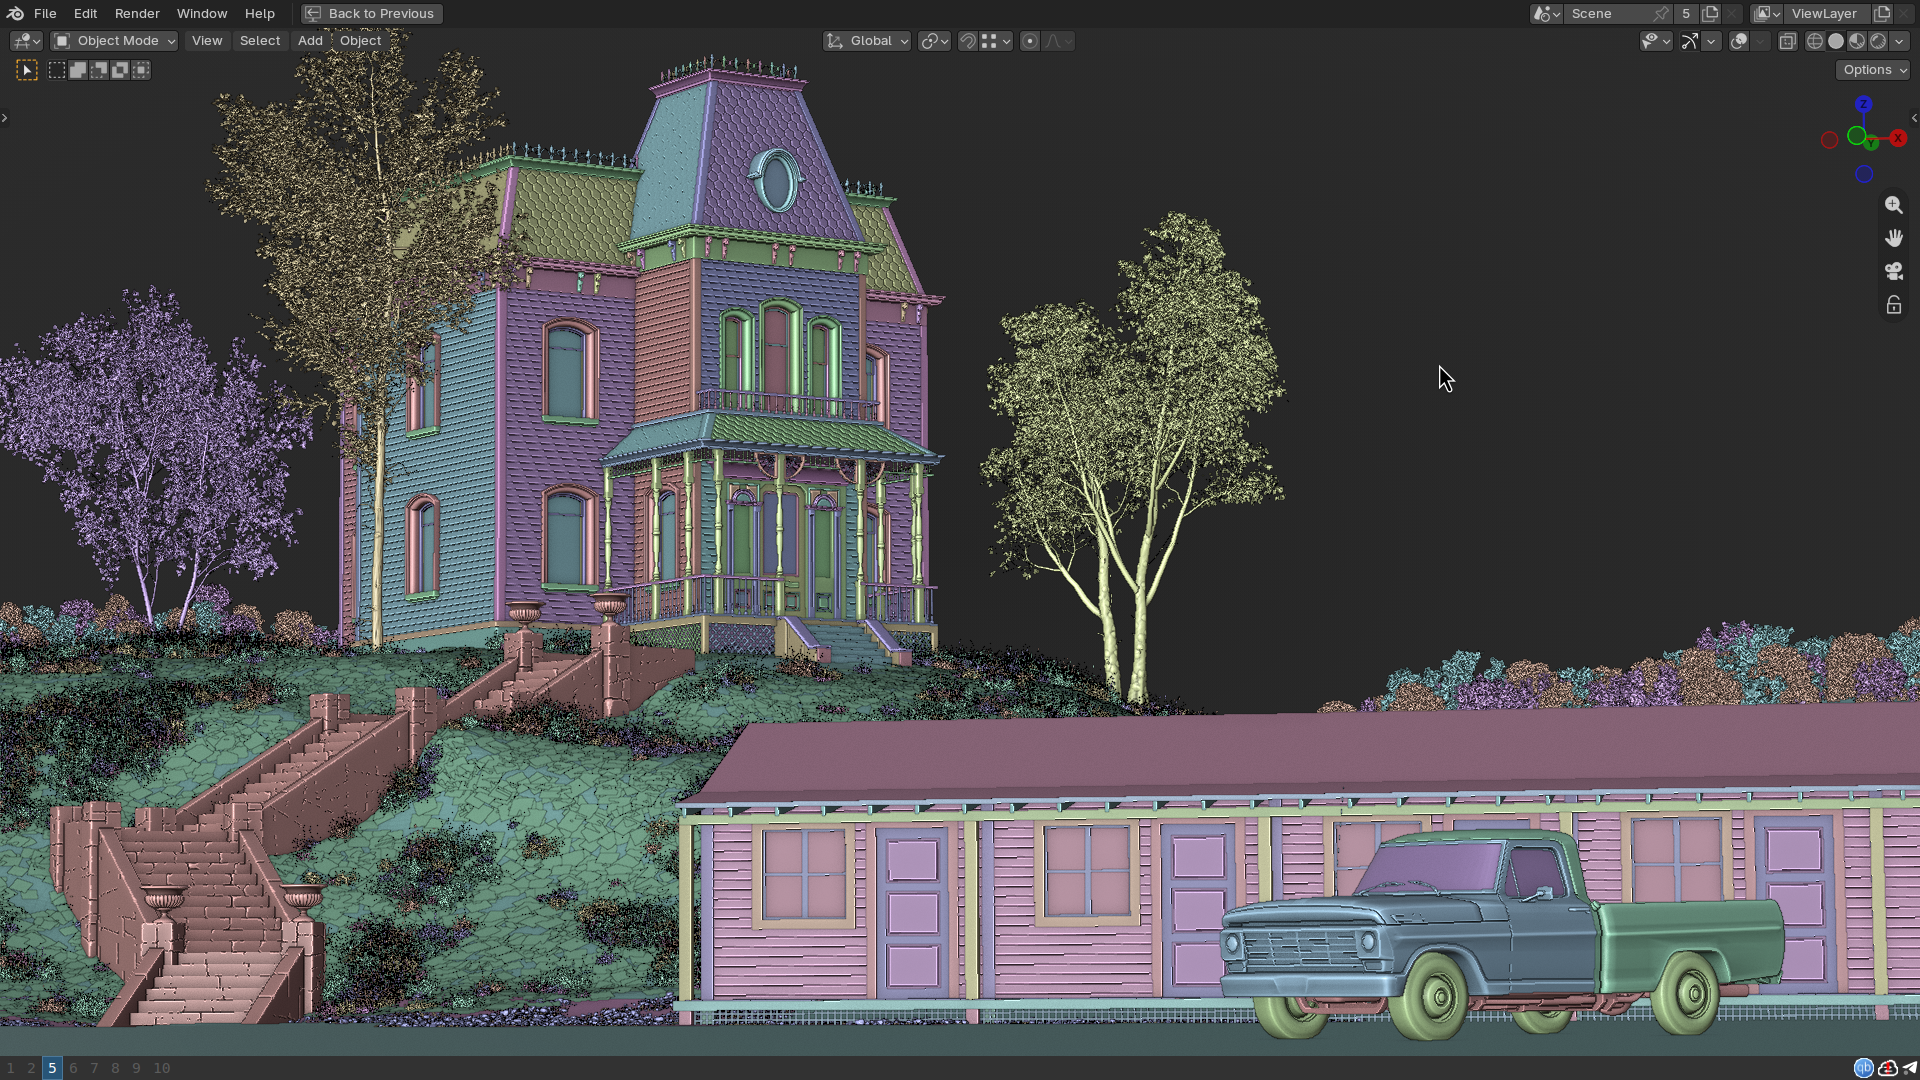Open transform pivot point dropdown

point(934,41)
